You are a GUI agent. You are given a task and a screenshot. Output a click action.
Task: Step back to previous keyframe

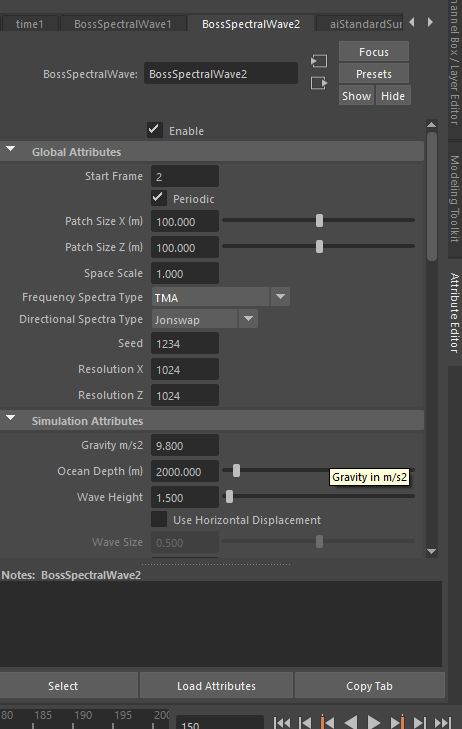[x=327, y=722]
